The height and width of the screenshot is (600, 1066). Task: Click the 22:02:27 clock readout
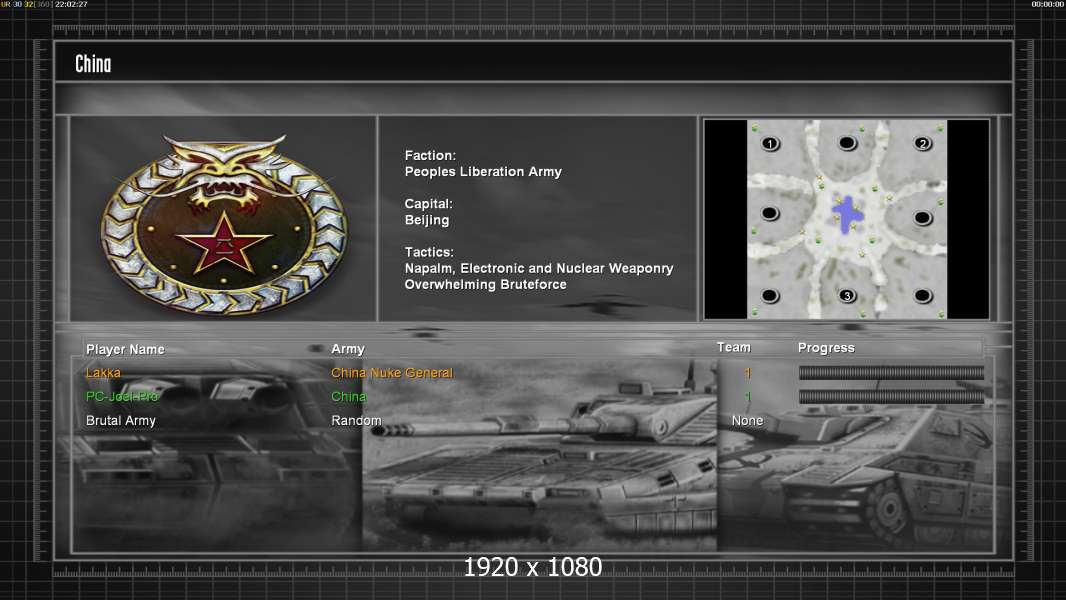coord(71,4)
